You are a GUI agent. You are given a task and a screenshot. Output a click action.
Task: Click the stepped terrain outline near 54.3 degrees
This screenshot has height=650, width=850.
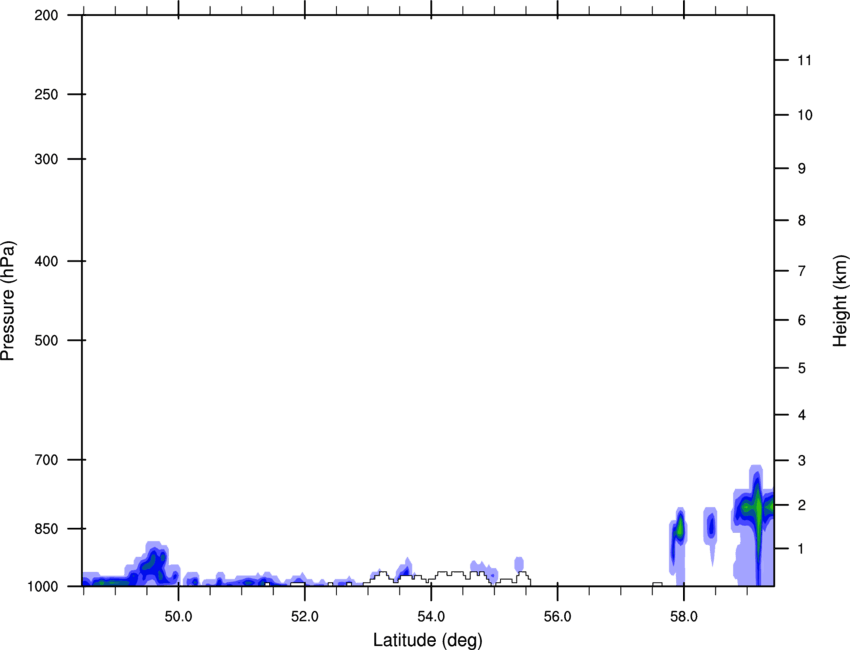pyautogui.click(x=448, y=577)
